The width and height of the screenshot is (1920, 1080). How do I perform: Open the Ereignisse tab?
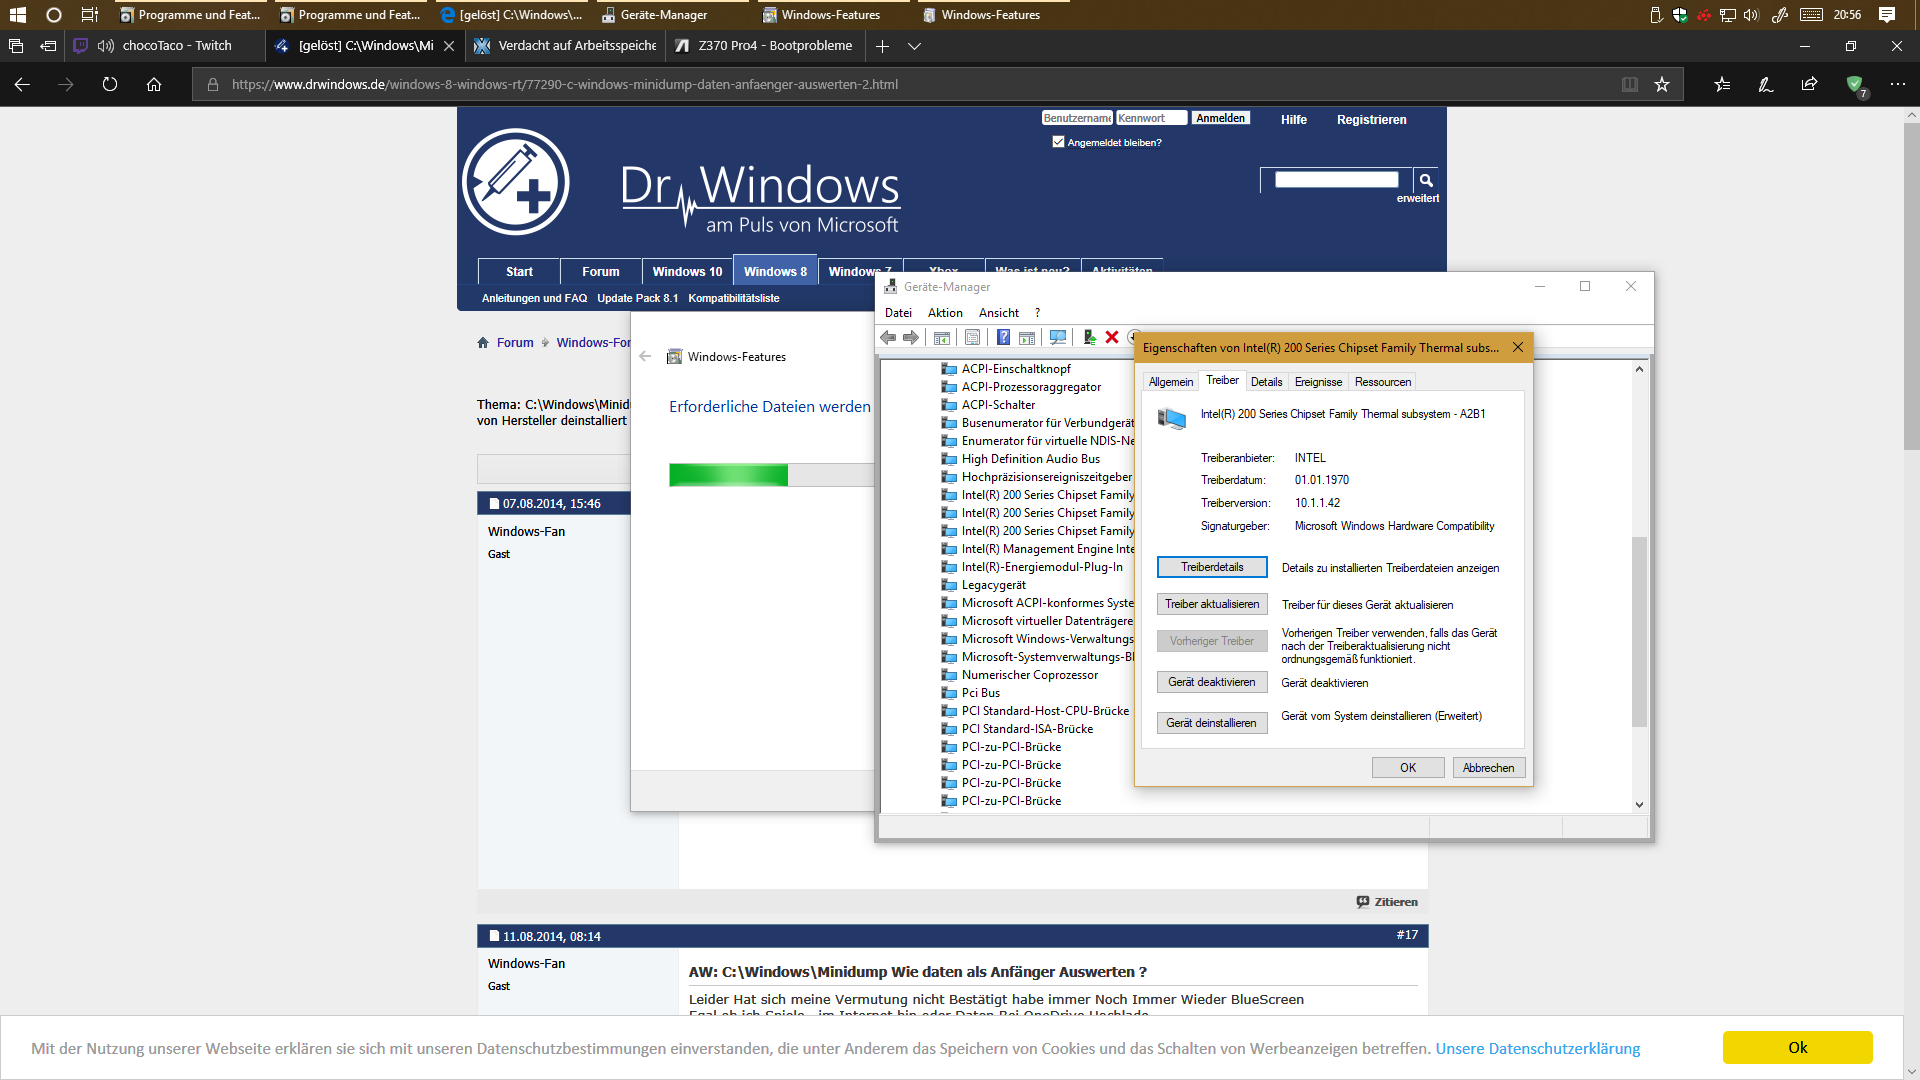tap(1318, 382)
